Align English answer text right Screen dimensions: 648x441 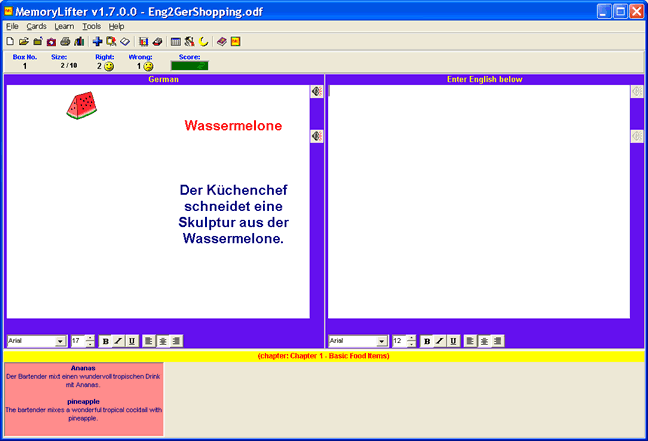498,341
